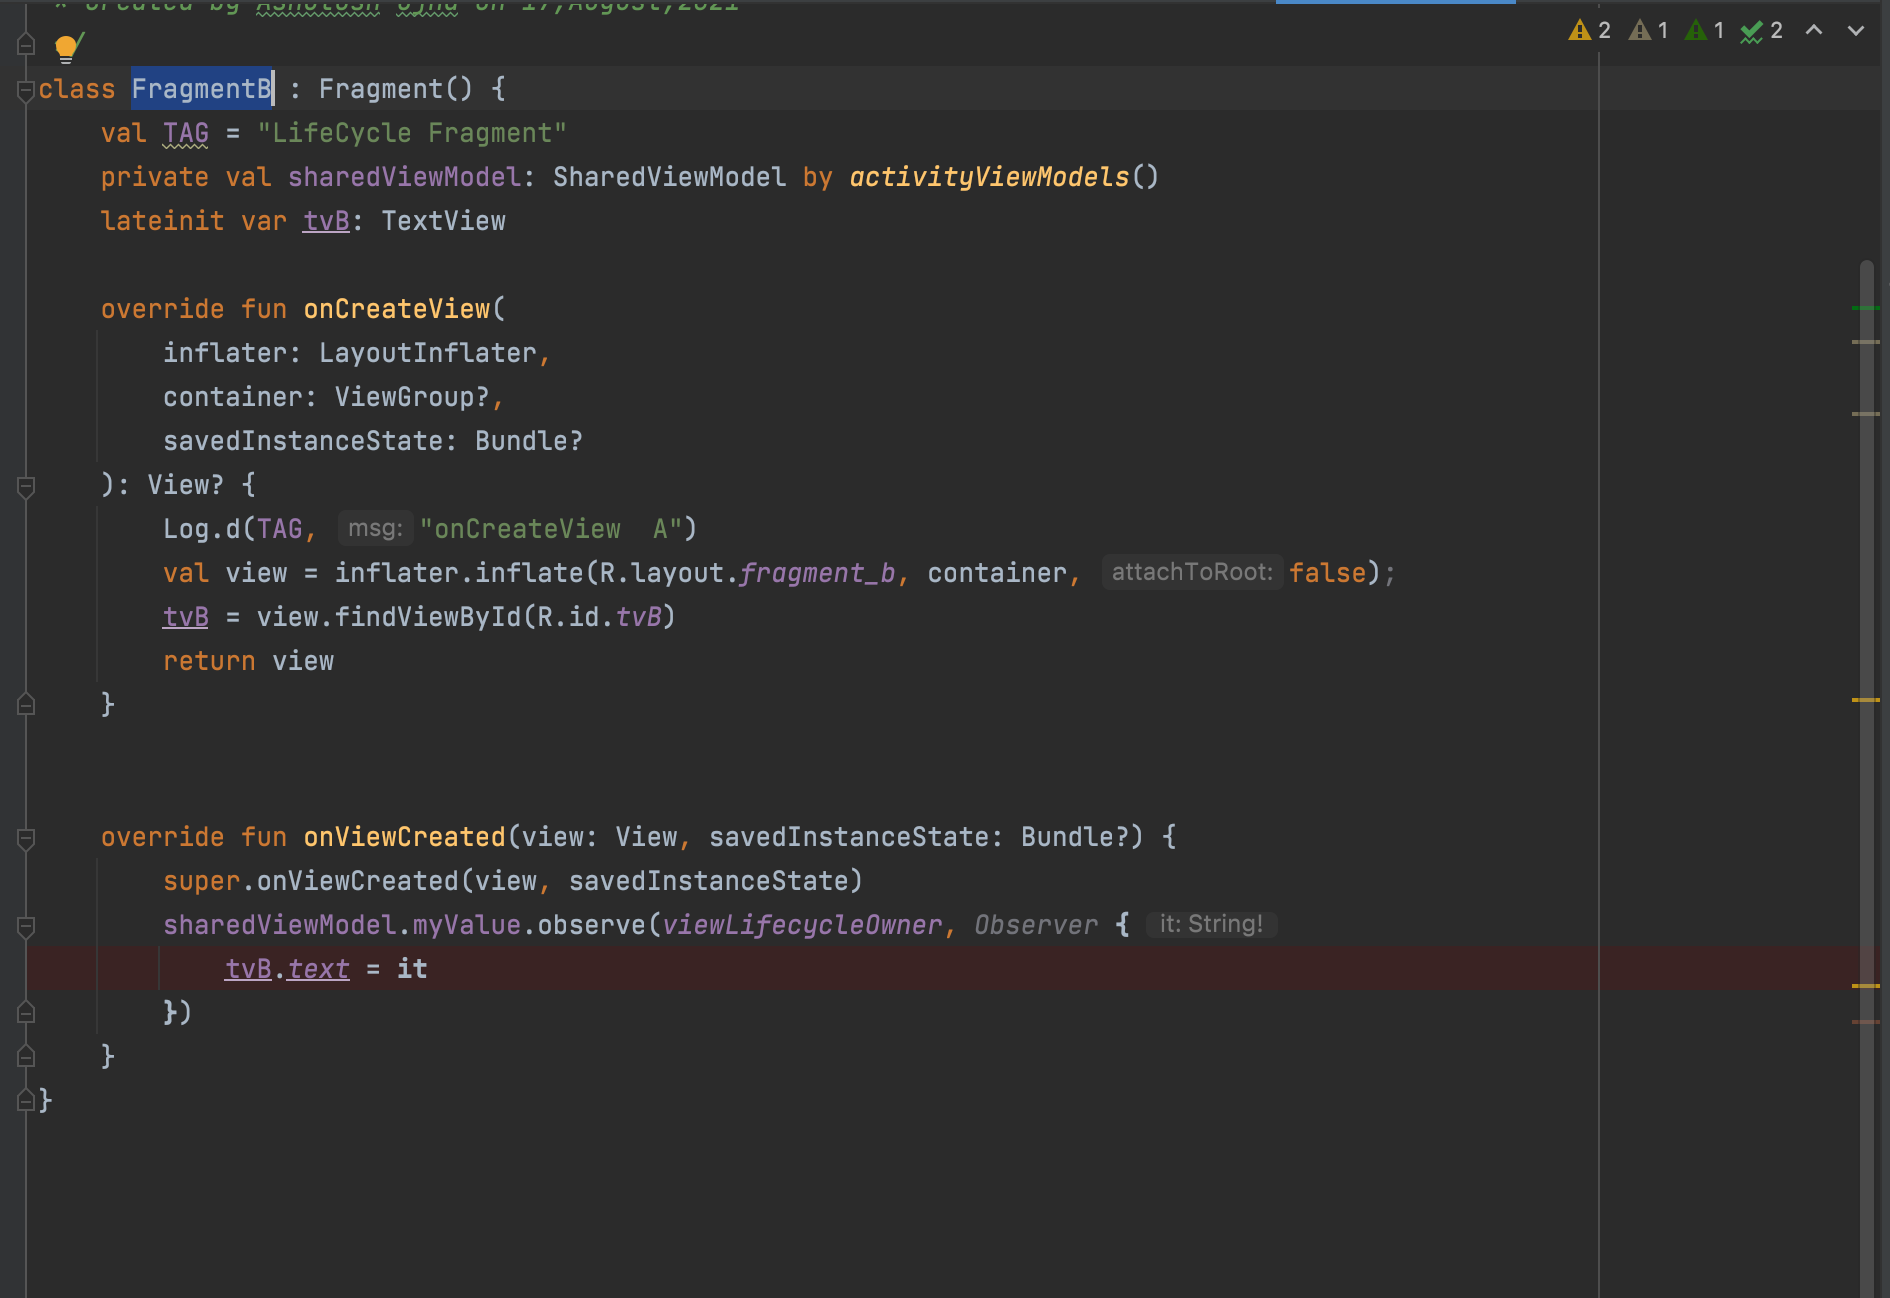Click fold end marker at class closing brace
The width and height of the screenshot is (1890, 1298).
click(26, 1101)
